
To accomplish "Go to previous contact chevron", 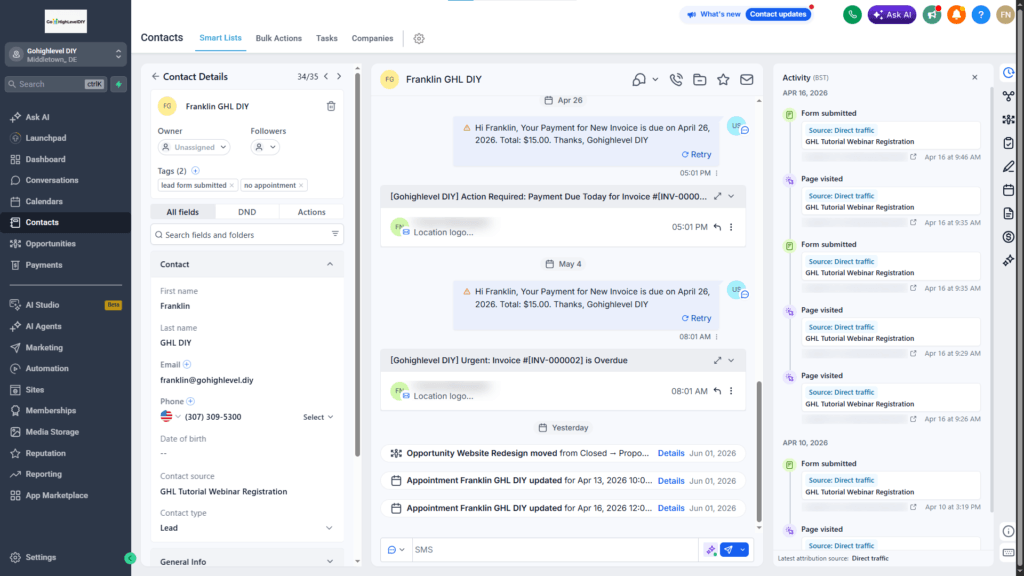I will coord(326,76).
